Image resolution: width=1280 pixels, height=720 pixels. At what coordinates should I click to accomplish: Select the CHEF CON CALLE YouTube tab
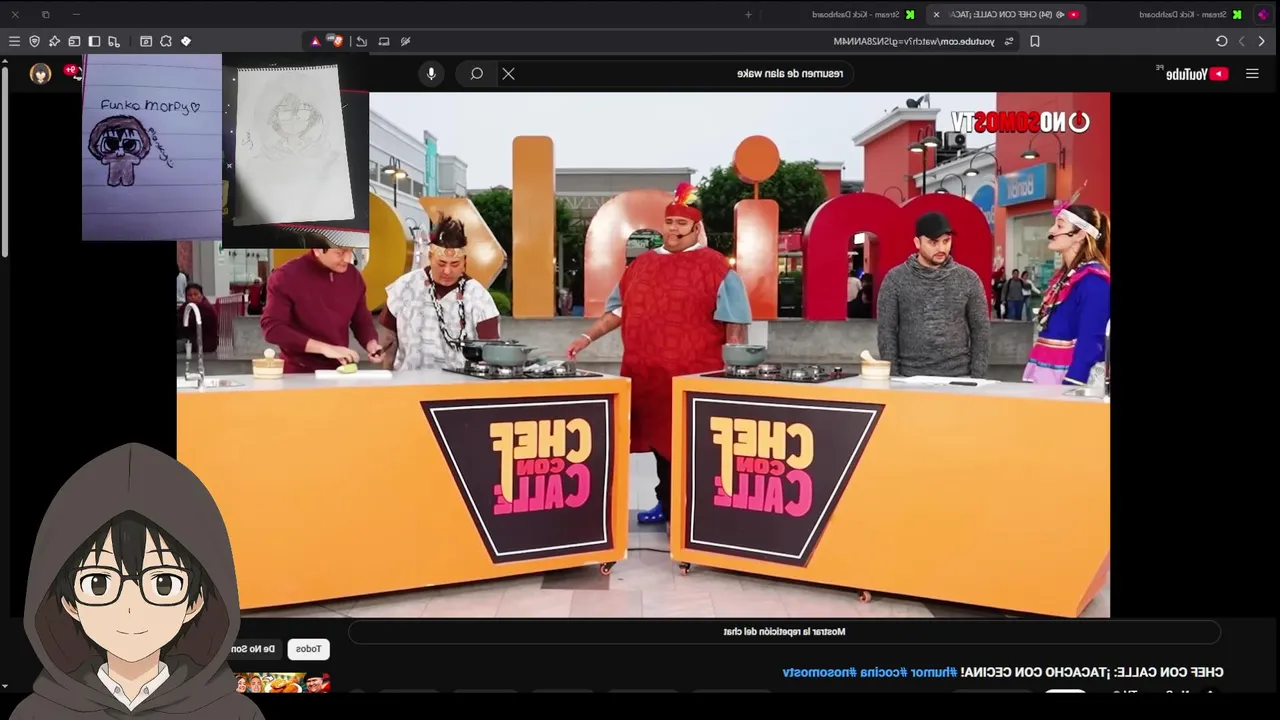point(1007,14)
